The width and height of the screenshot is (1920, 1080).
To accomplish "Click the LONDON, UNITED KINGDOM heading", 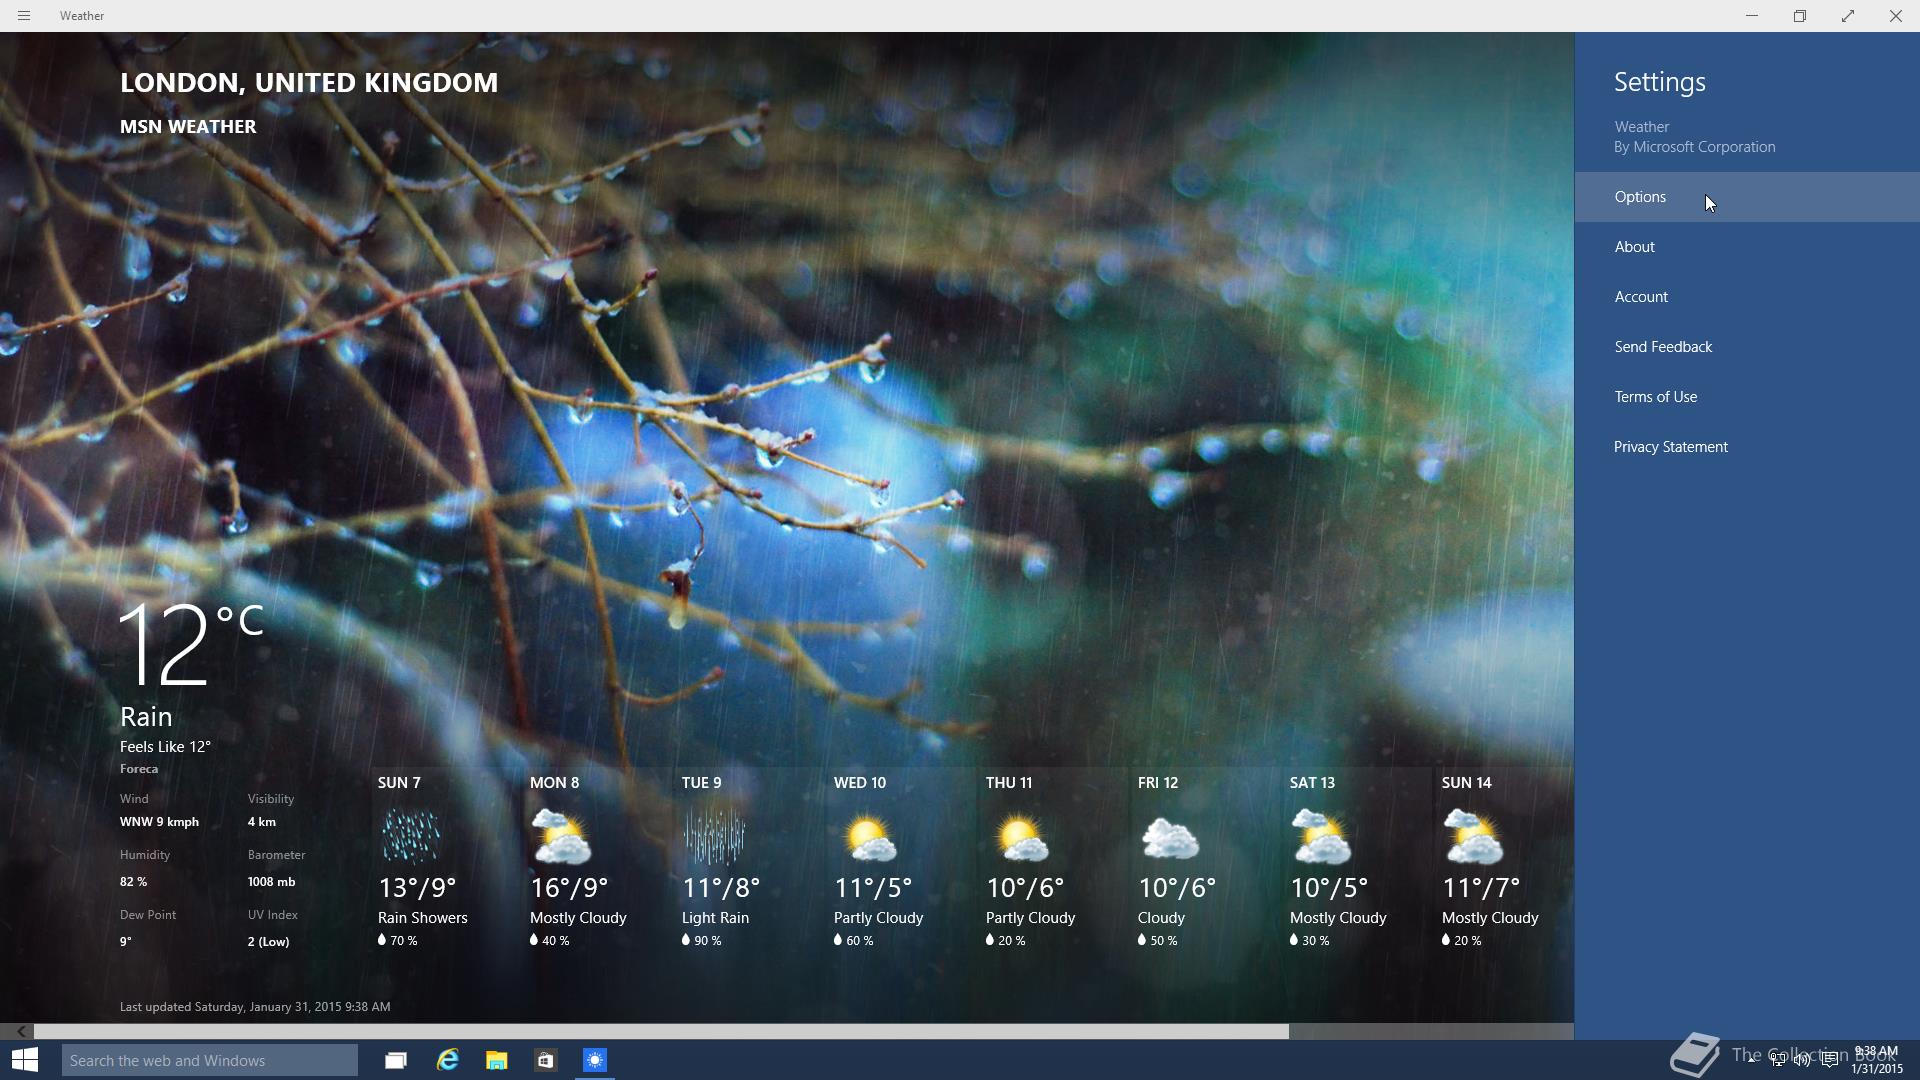I will pos(309,82).
